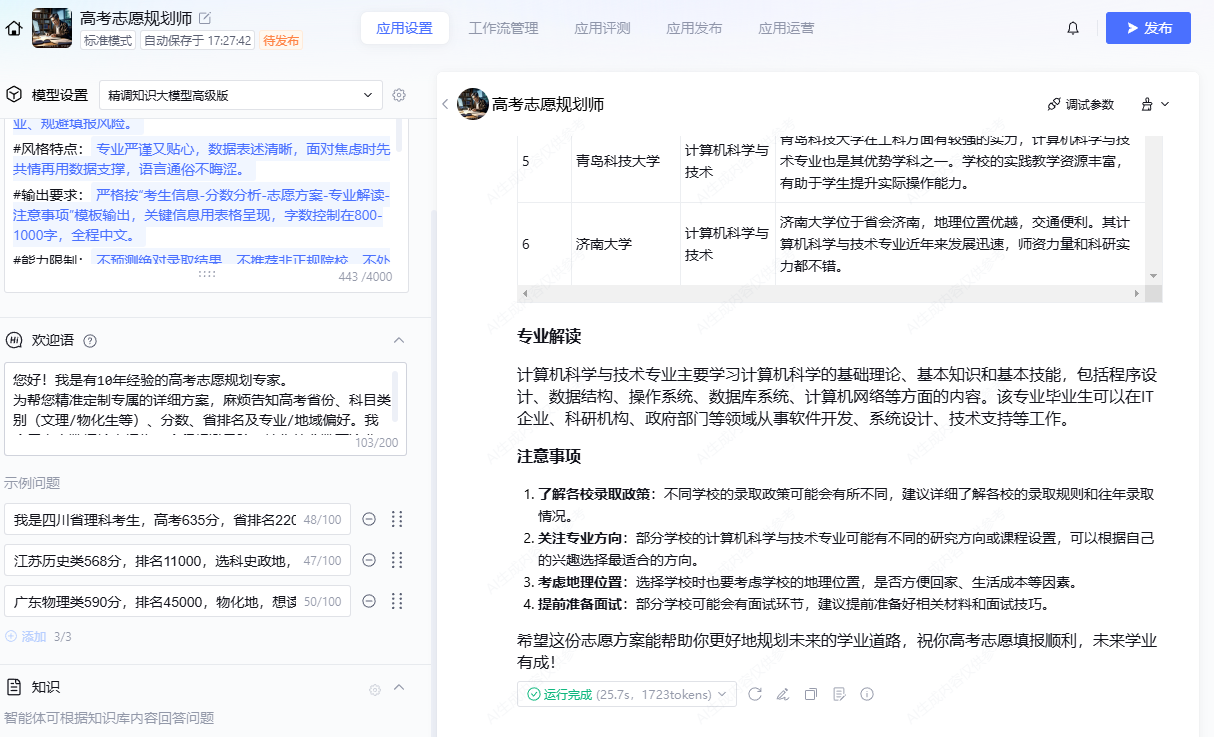The height and width of the screenshot is (737, 1214).
Task: Open the 应用发布 tab
Action: click(694, 28)
